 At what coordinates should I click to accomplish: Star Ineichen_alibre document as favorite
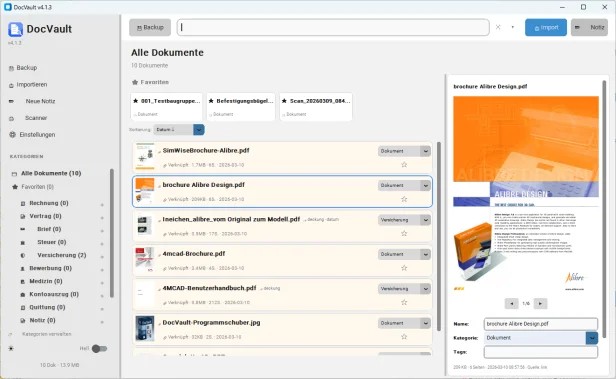tap(404, 234)
